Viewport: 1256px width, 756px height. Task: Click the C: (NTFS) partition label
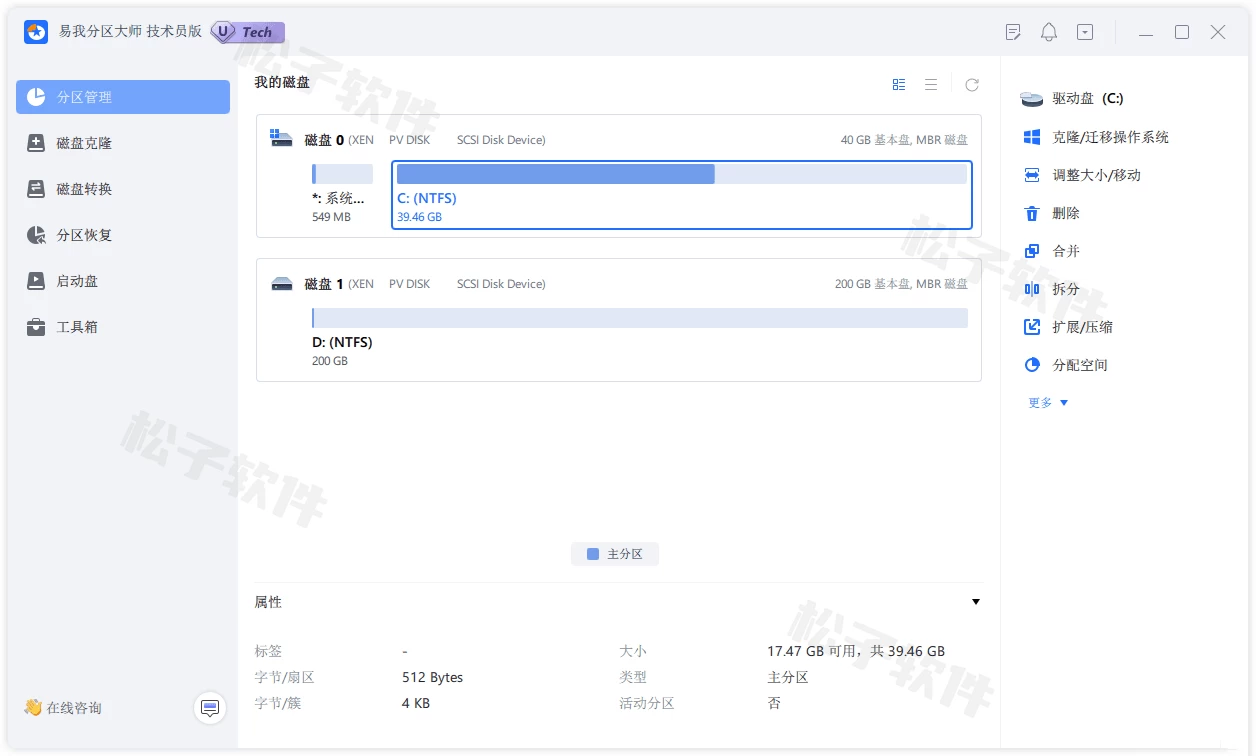pyautogui.click(x=427, y=198)
